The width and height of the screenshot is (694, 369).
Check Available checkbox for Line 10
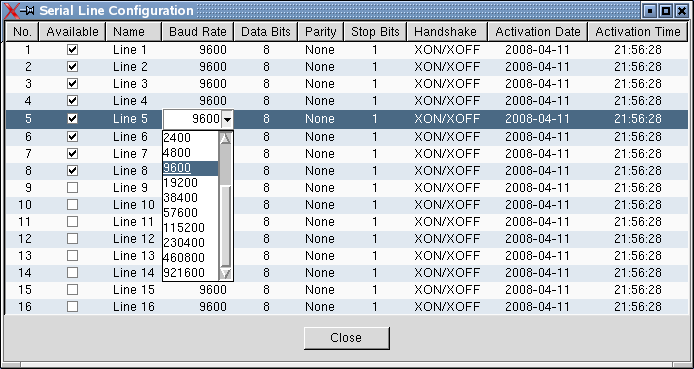[x=72, y=204]
